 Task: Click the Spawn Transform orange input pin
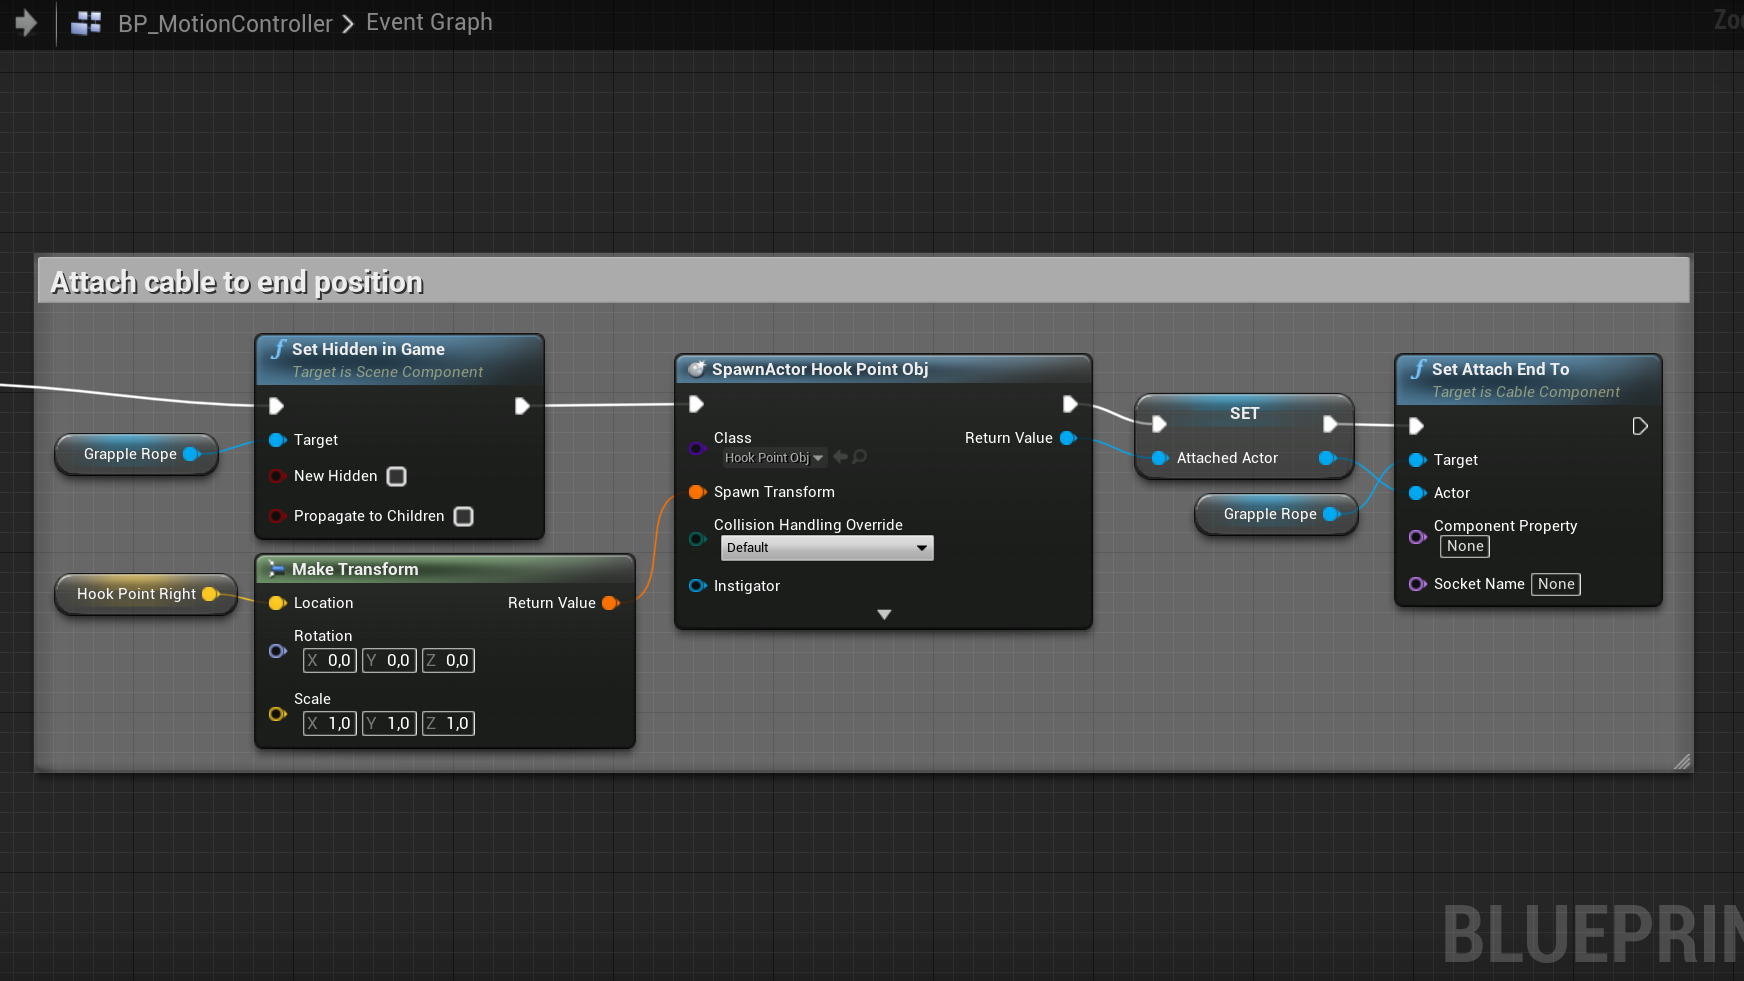click(697, 492)
